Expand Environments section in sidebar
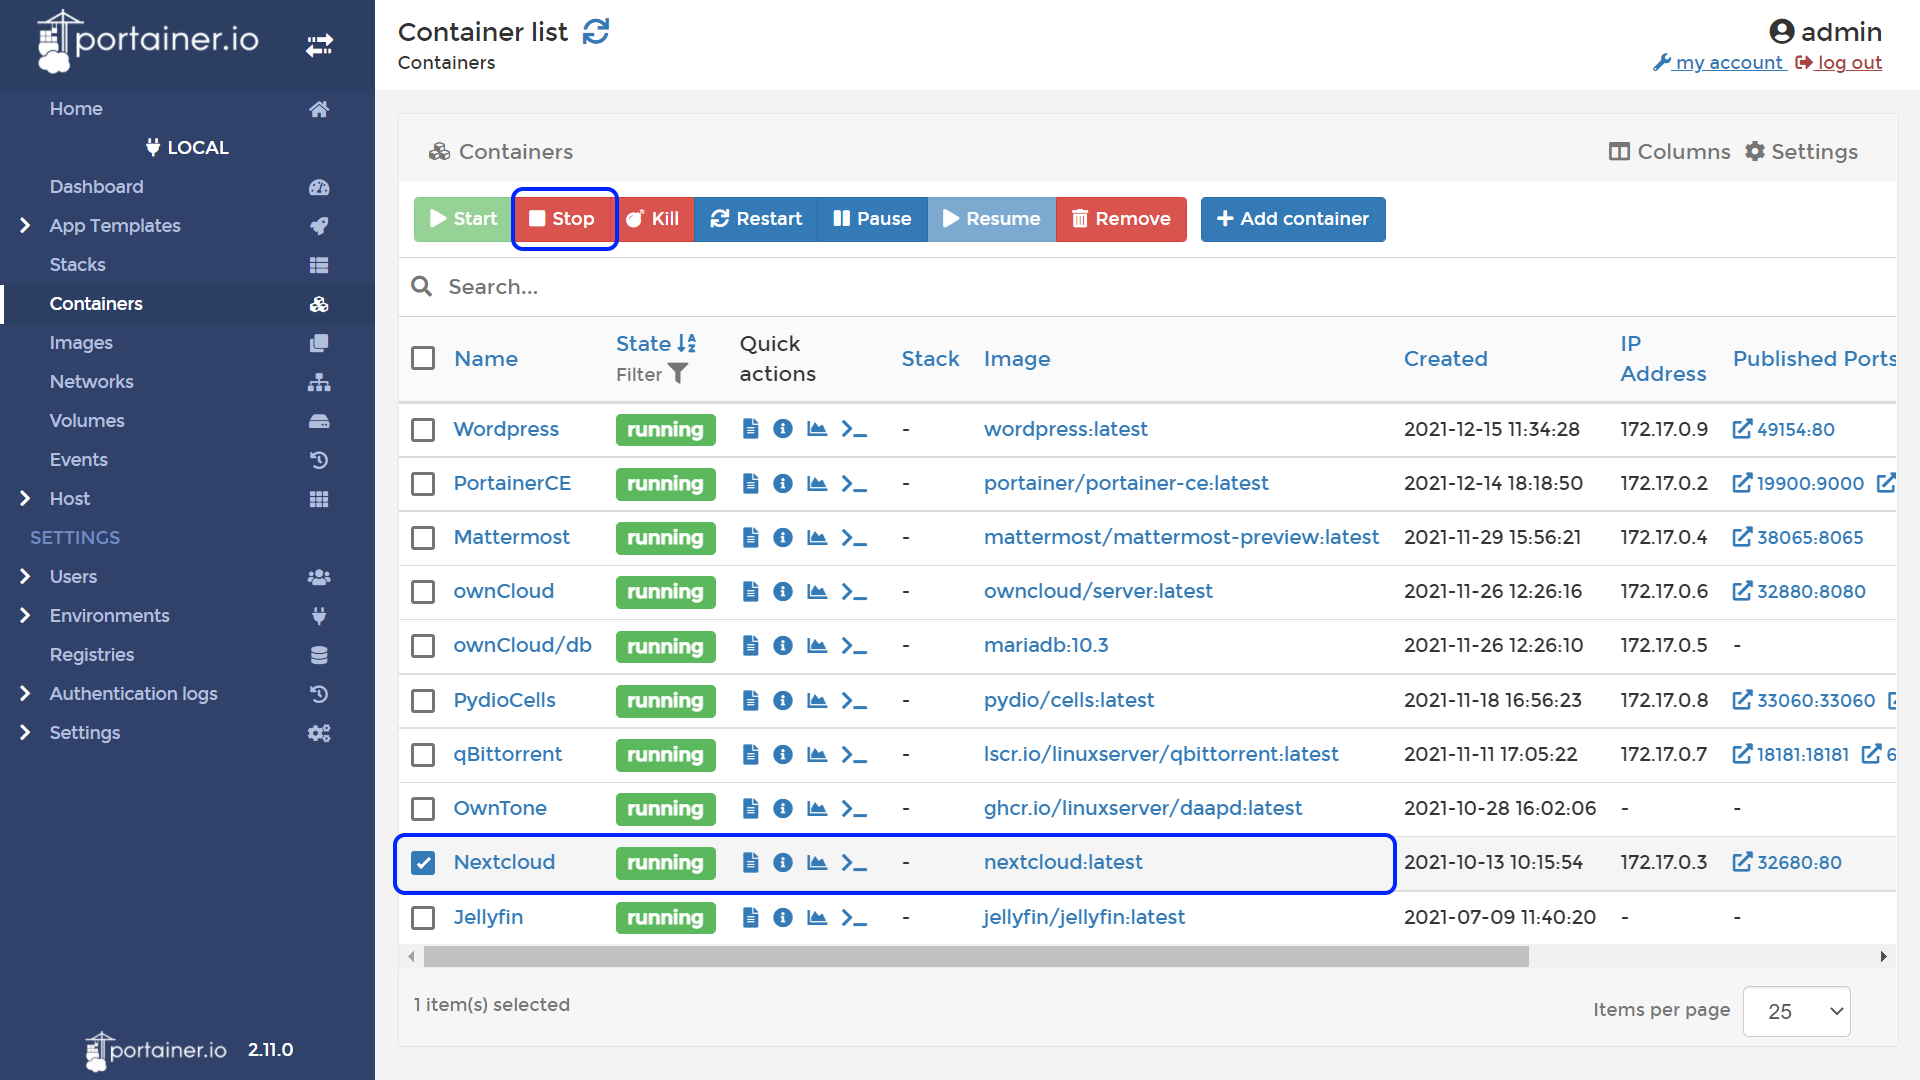Screen dimensions: 1920x1080 point(25,615)
